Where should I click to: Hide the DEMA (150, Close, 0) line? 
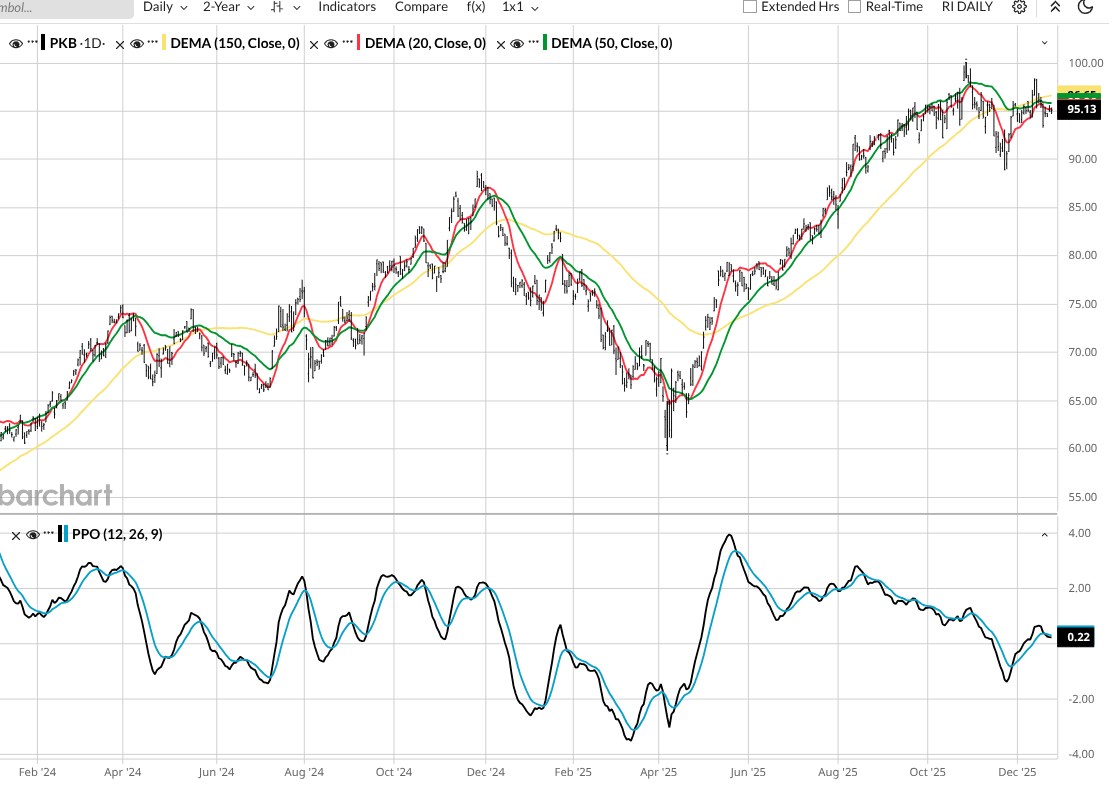[x=136, y=44]
